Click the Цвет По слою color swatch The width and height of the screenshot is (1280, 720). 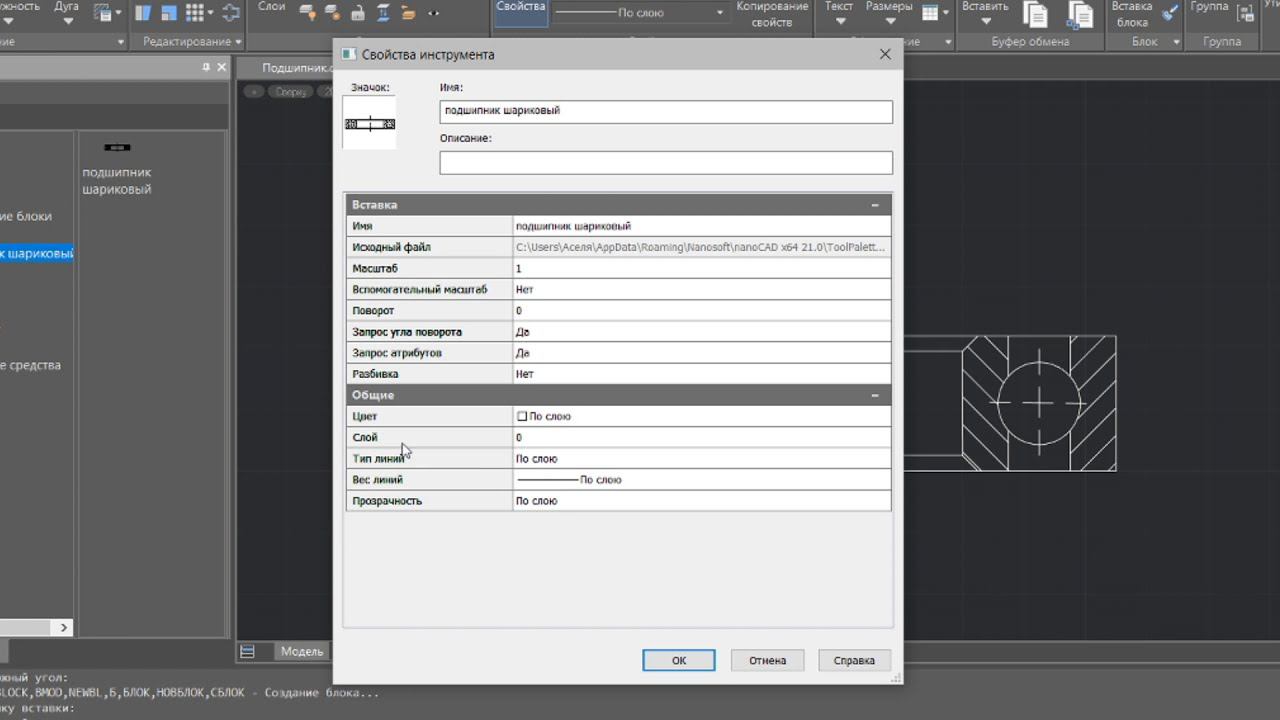coord(522,416)
